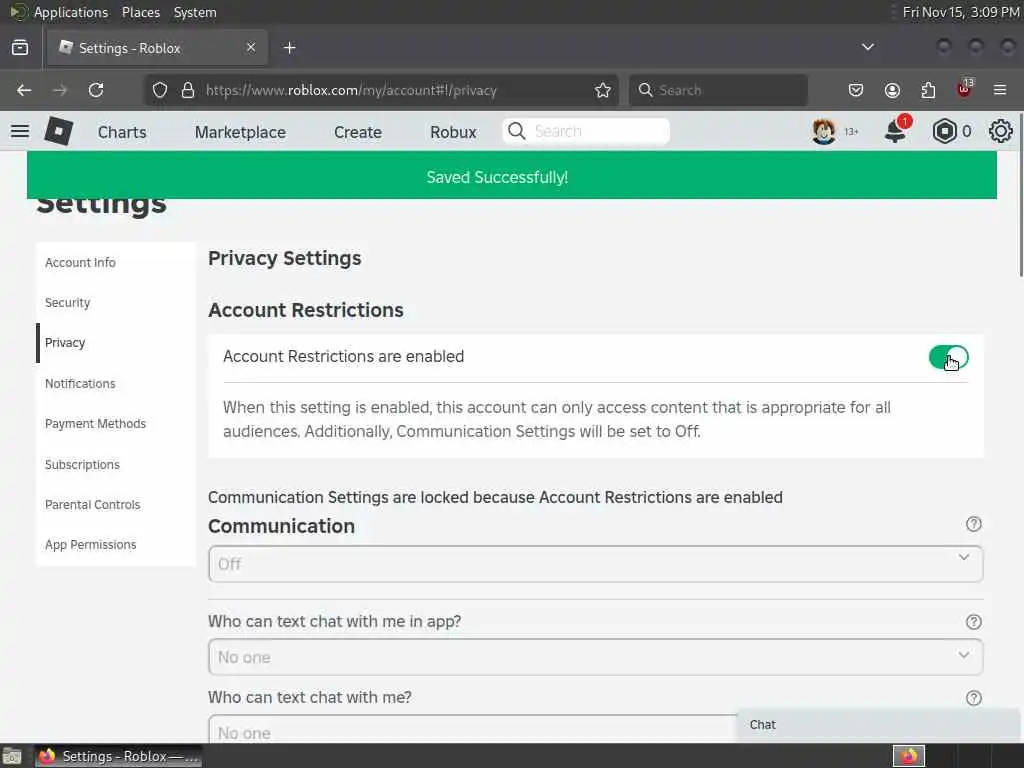Click the Firefox search box
This screenshot has height=768, width=1024.
point(718,90)
